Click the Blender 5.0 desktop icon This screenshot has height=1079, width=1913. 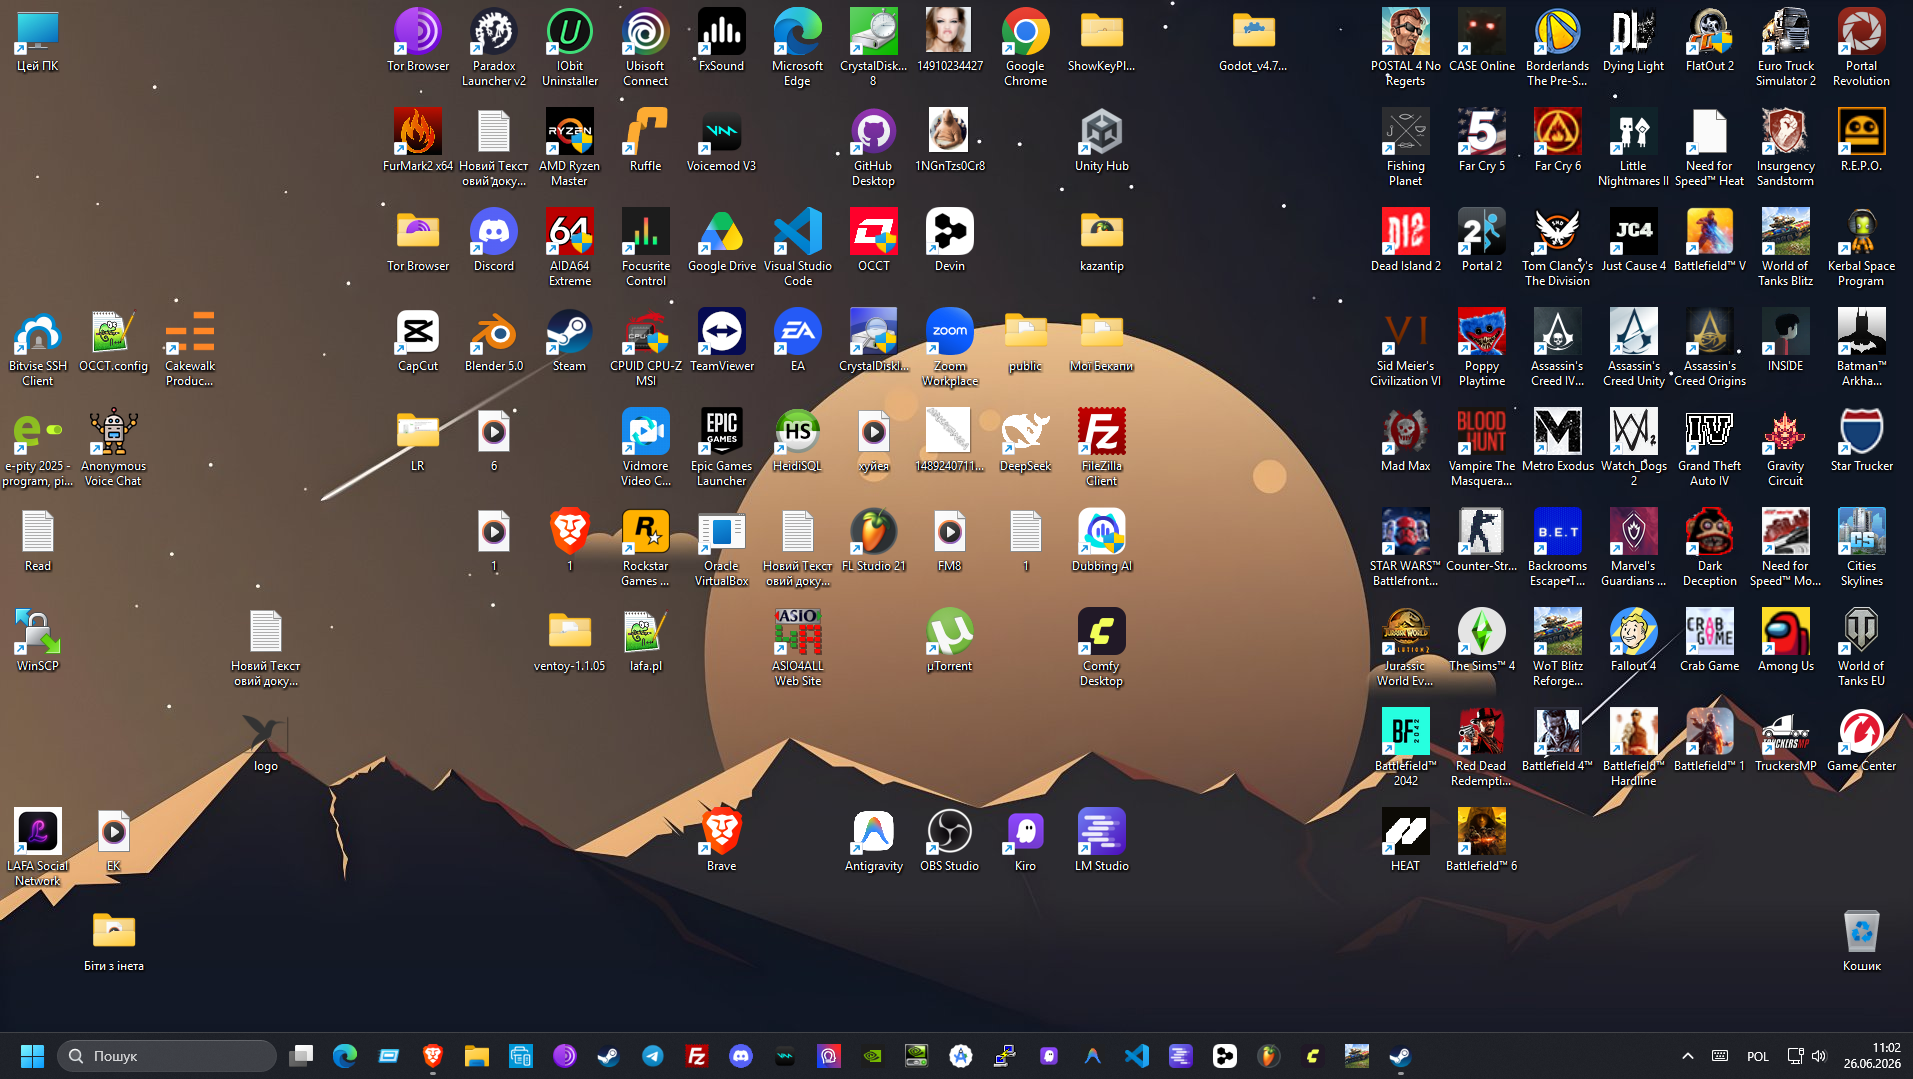pos(494,340)
